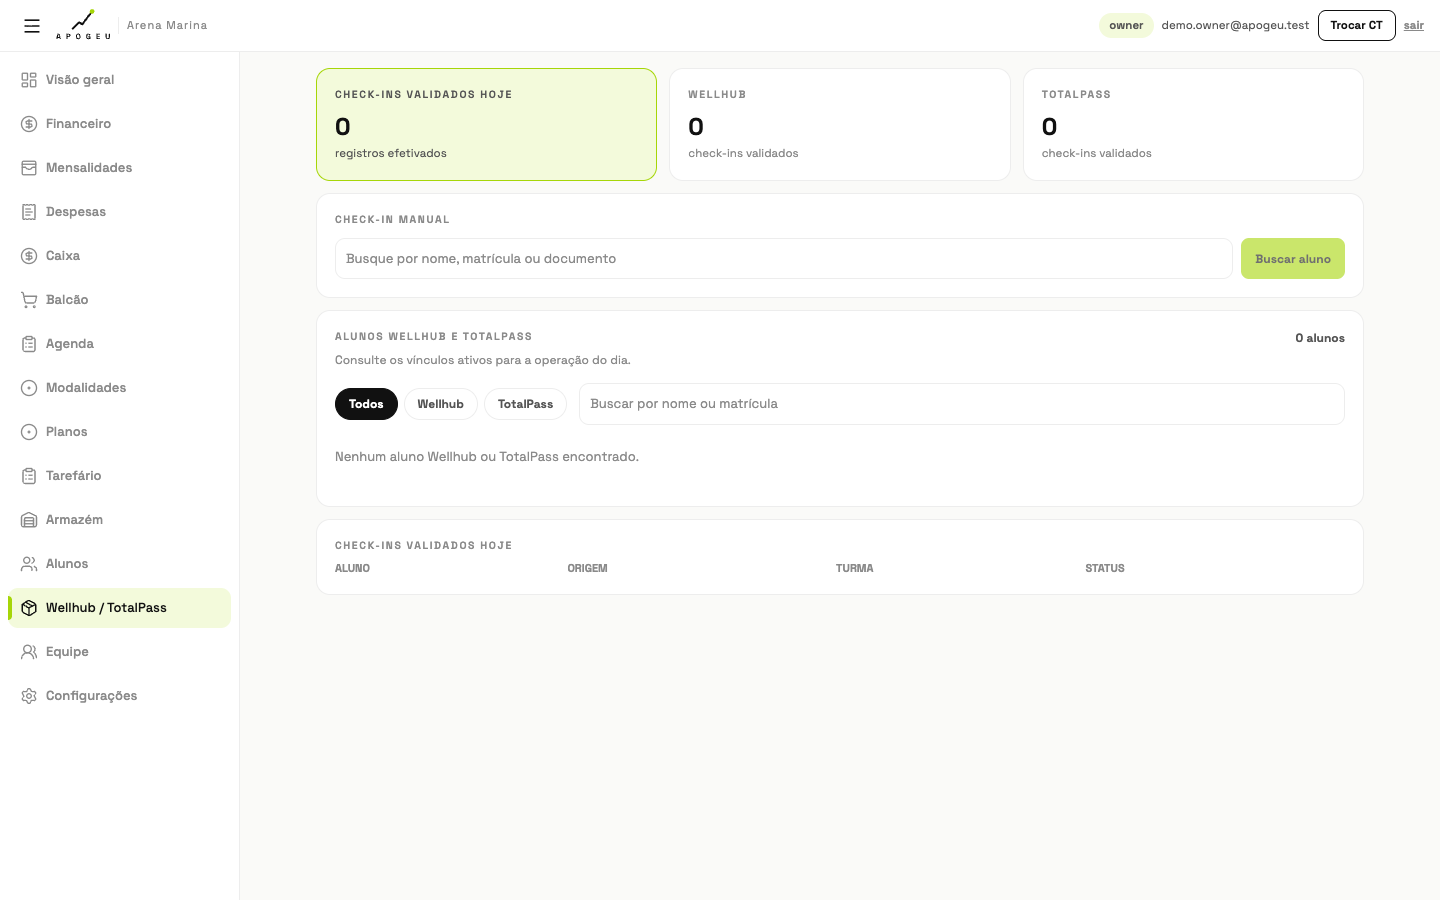Go to Financeiro menu item
Viewport: 1440px width, 900px height.
[119, 124]
